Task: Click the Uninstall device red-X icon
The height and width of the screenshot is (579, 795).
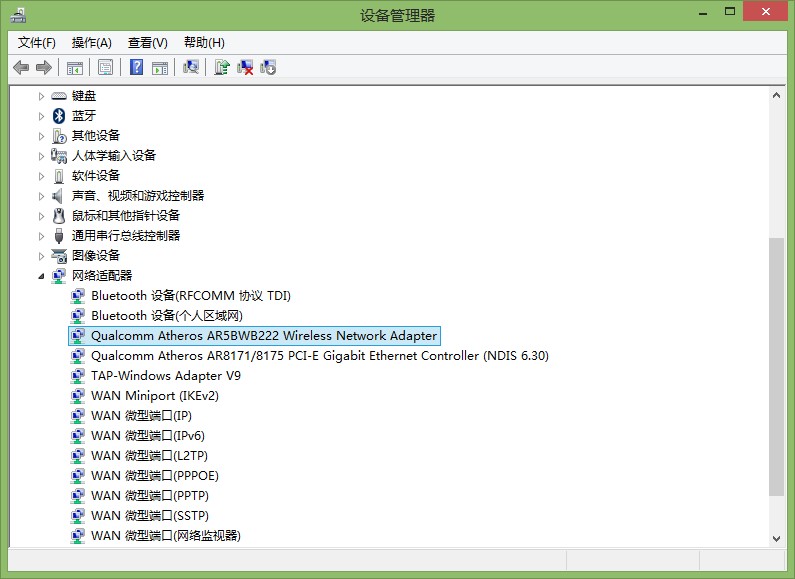Action: [245, 67]
